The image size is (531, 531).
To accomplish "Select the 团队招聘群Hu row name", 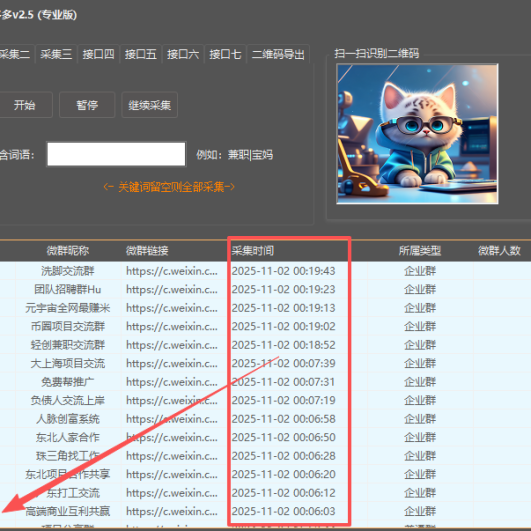I will 68,290.
